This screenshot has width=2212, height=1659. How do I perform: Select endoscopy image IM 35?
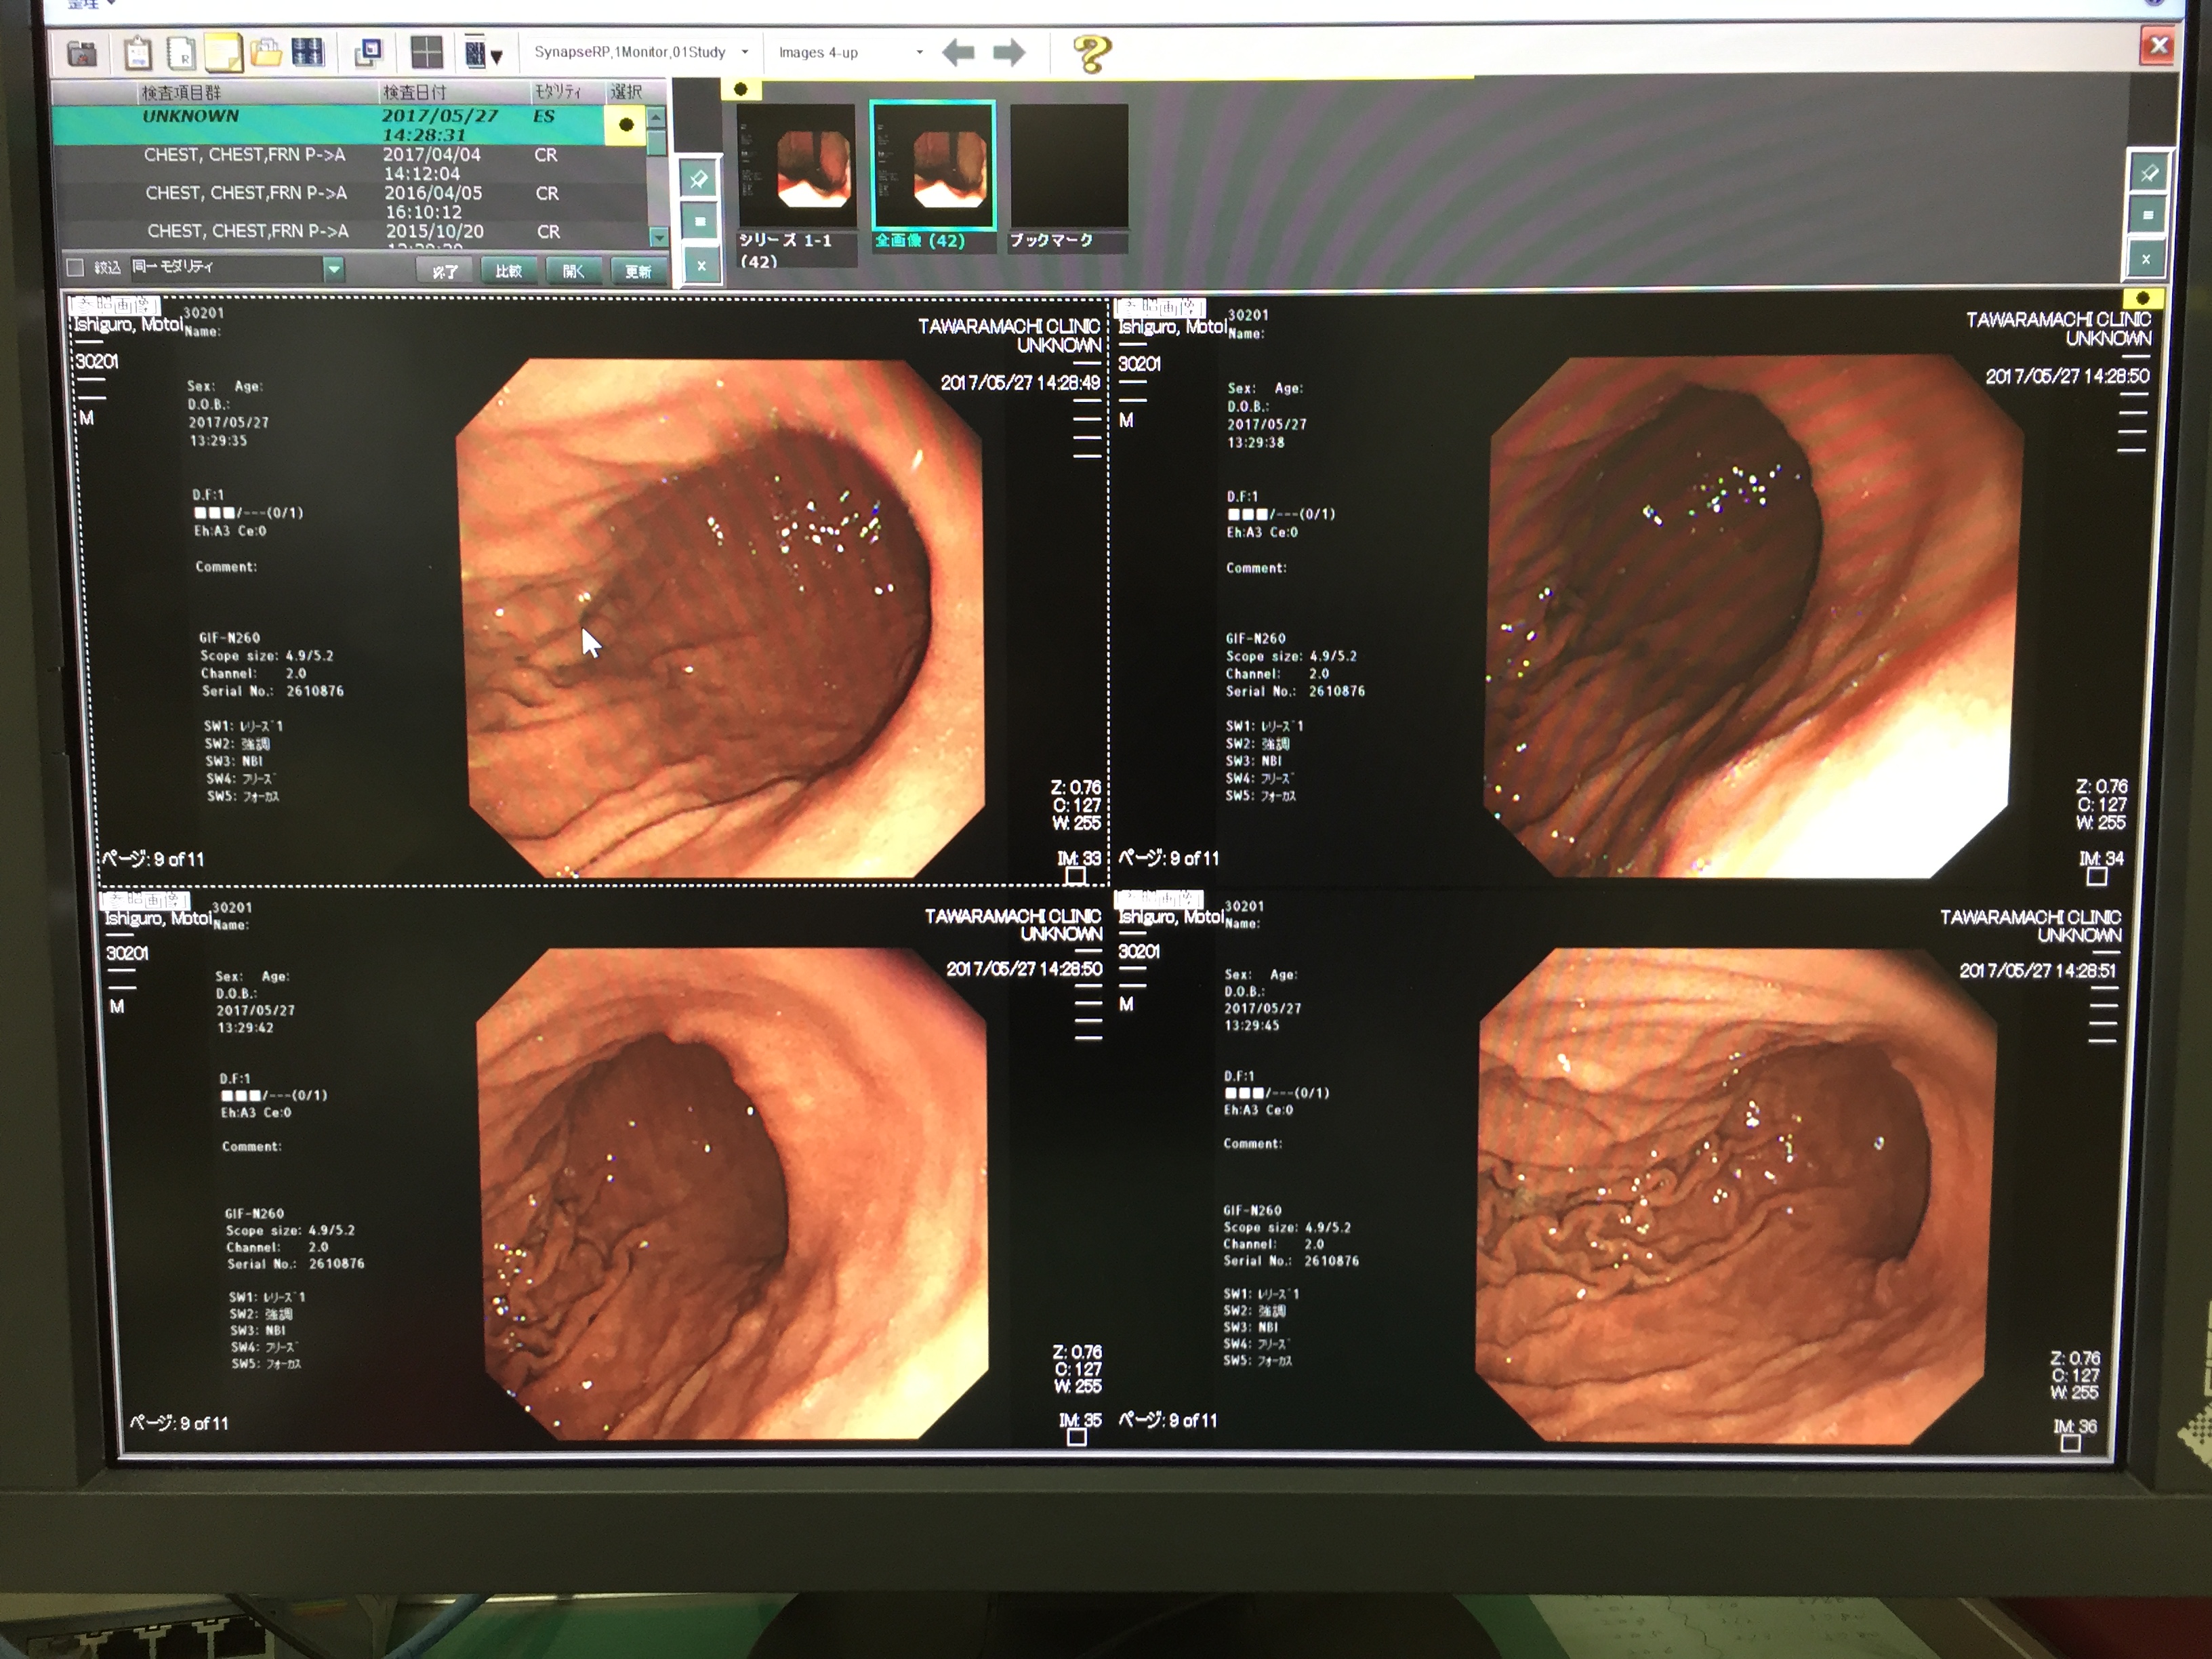[732, 1193]
